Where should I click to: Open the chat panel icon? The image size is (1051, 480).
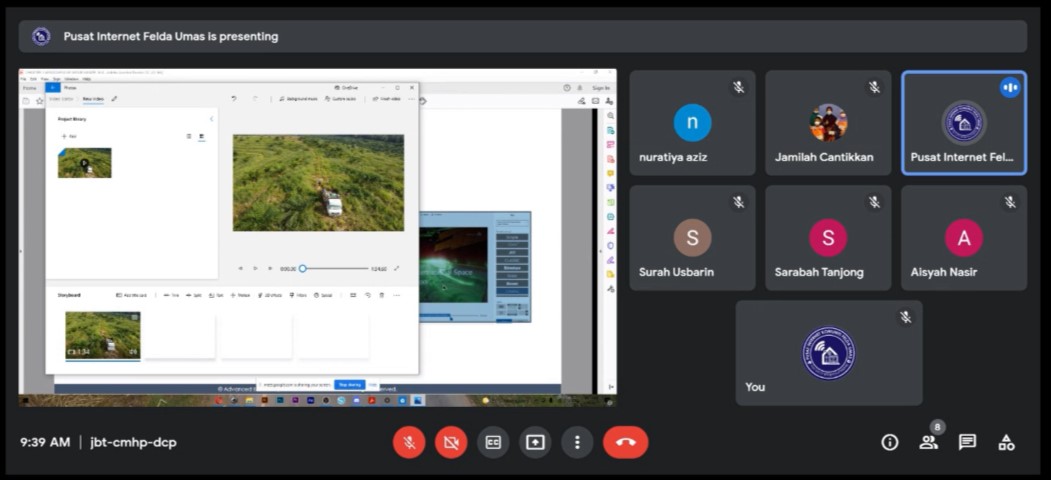pos(967,442)
